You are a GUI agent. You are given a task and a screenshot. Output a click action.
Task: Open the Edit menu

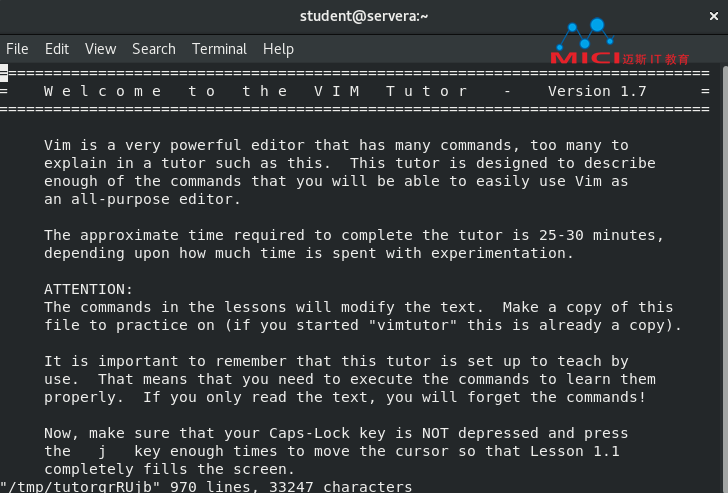(x=57, y=48)
